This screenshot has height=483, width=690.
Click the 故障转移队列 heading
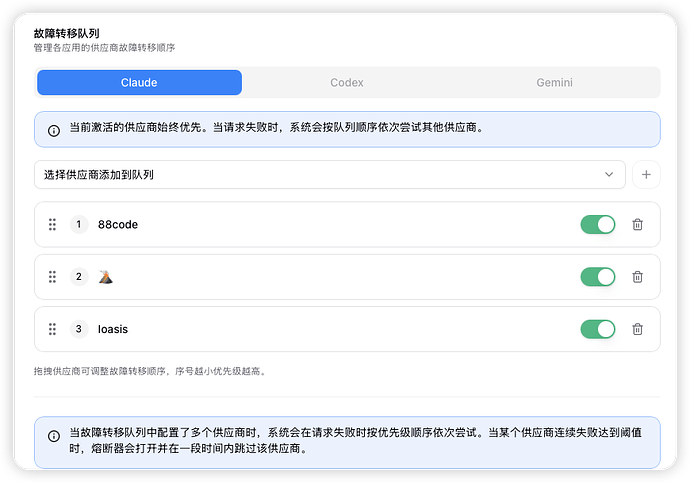pyautogui.click(x=66, y=33)
